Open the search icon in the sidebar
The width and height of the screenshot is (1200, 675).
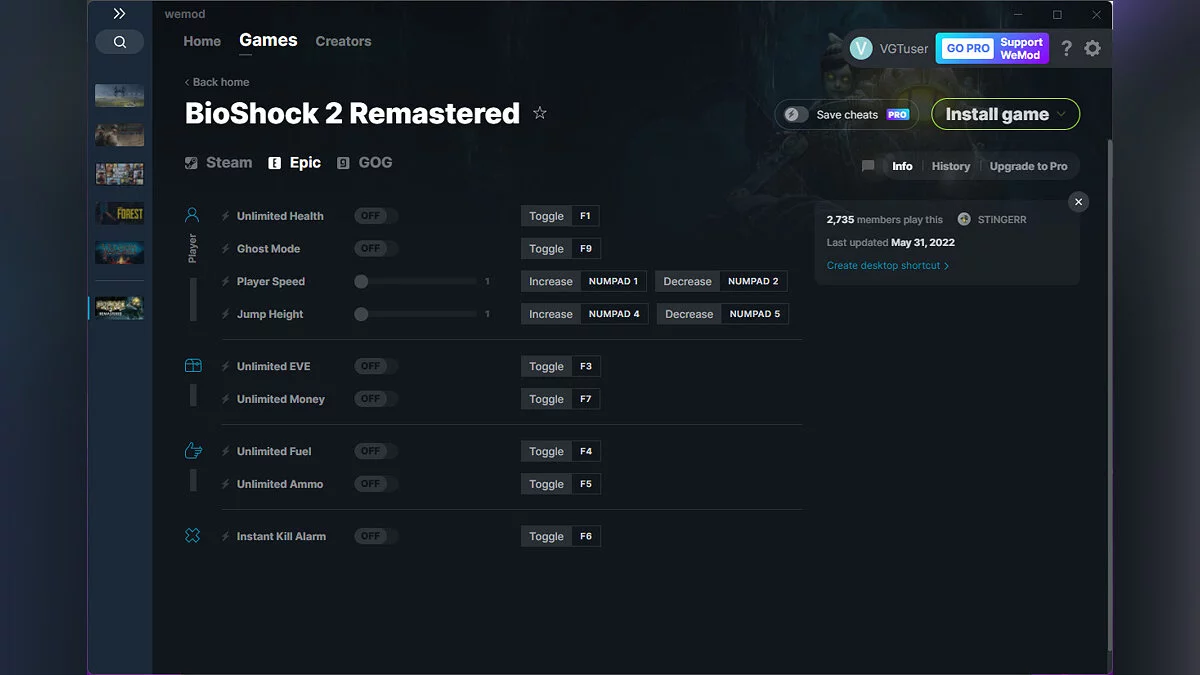(x=120, y=42)
